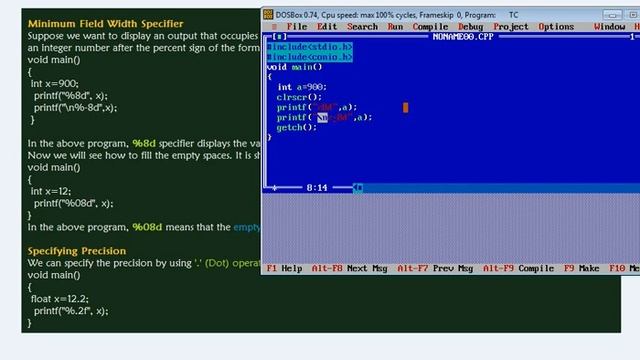This screenshot has height=360, width=640.
Task: Open the Compile menu
Action: point(430,27)
